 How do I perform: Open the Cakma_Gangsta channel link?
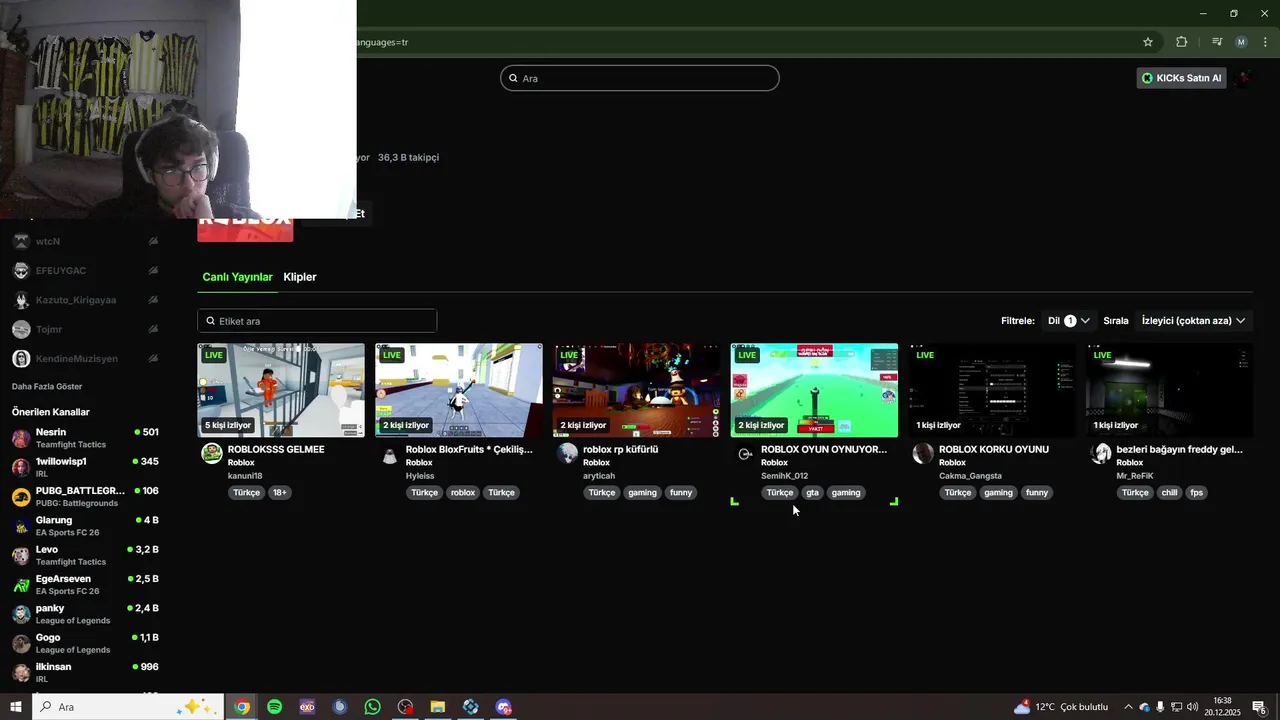pos(970,476)
